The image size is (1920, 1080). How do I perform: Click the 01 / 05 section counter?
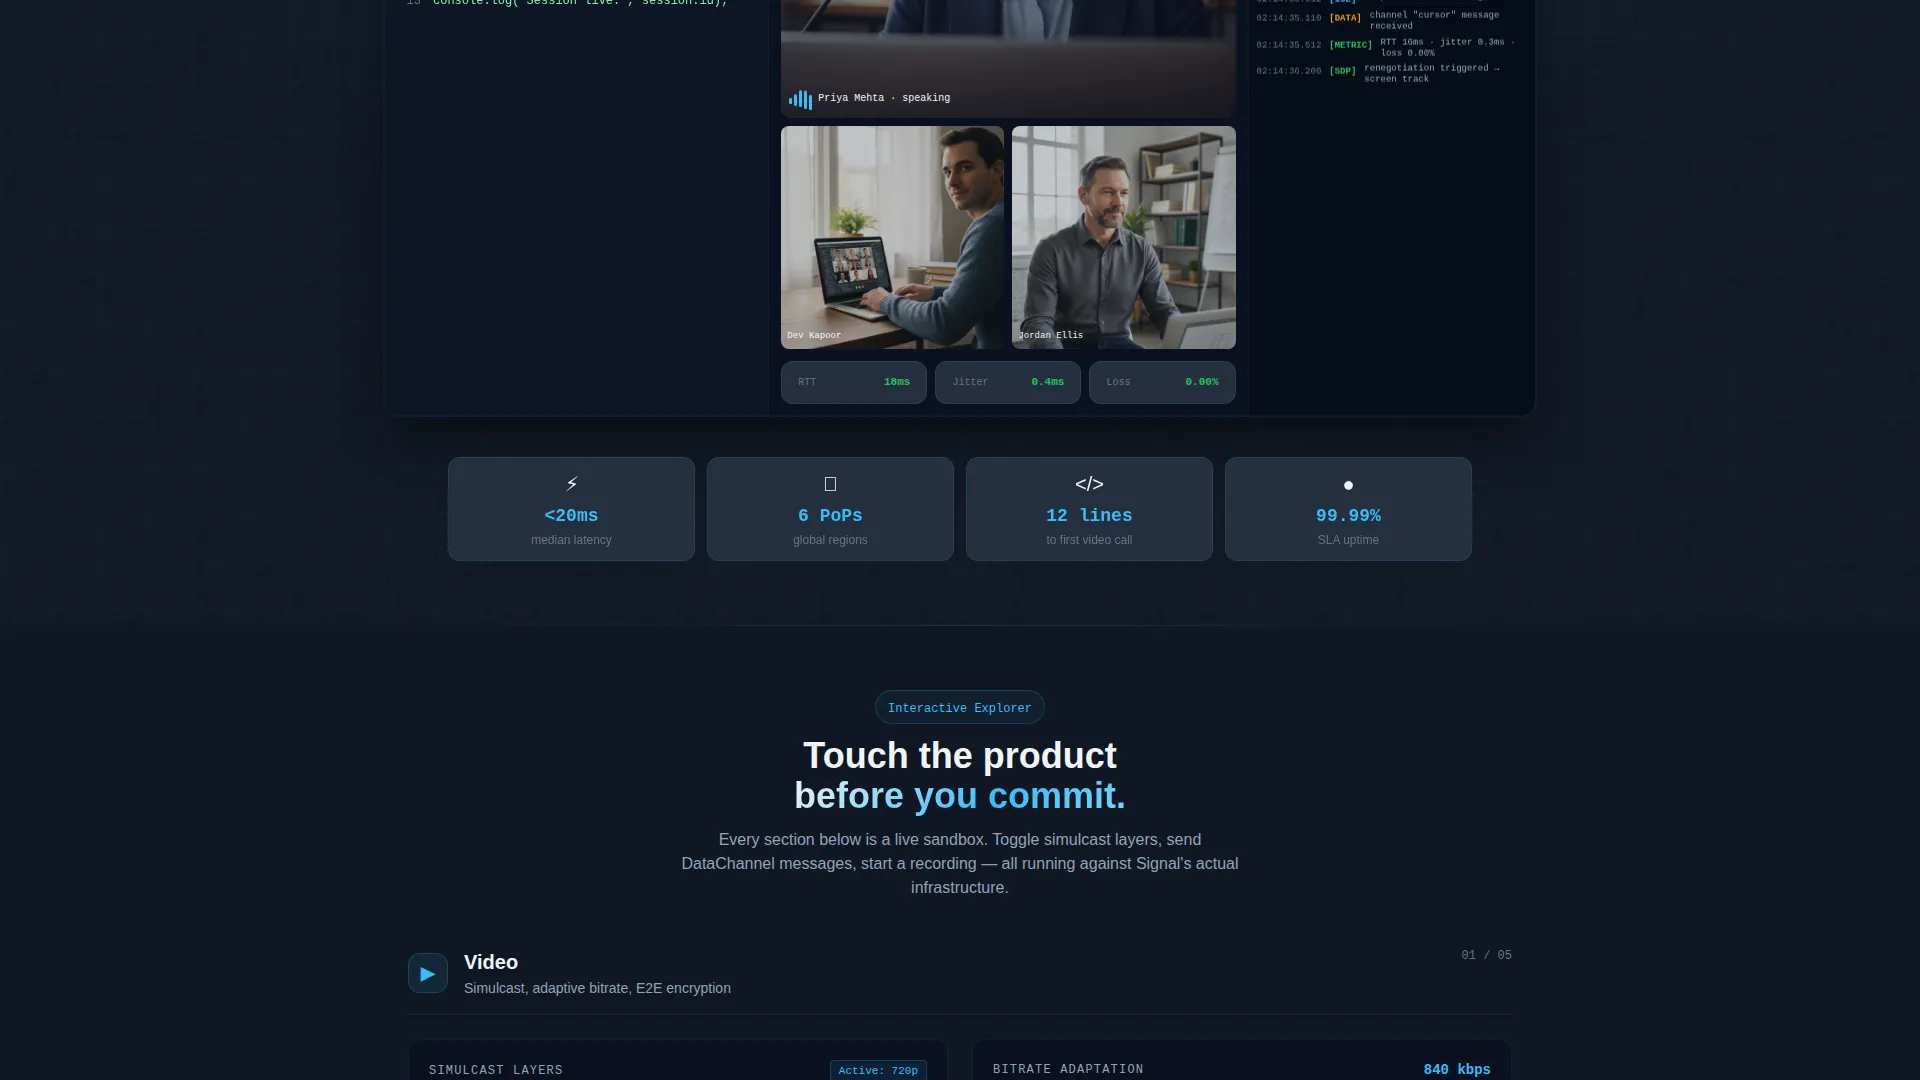click(x=1486, y=955)
